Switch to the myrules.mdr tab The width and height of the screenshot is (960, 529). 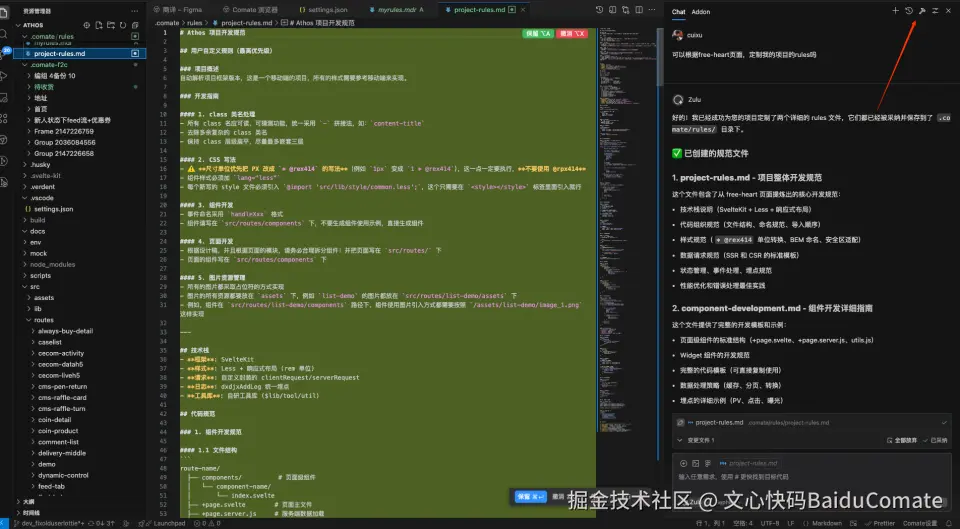click(x=397, y=10)
